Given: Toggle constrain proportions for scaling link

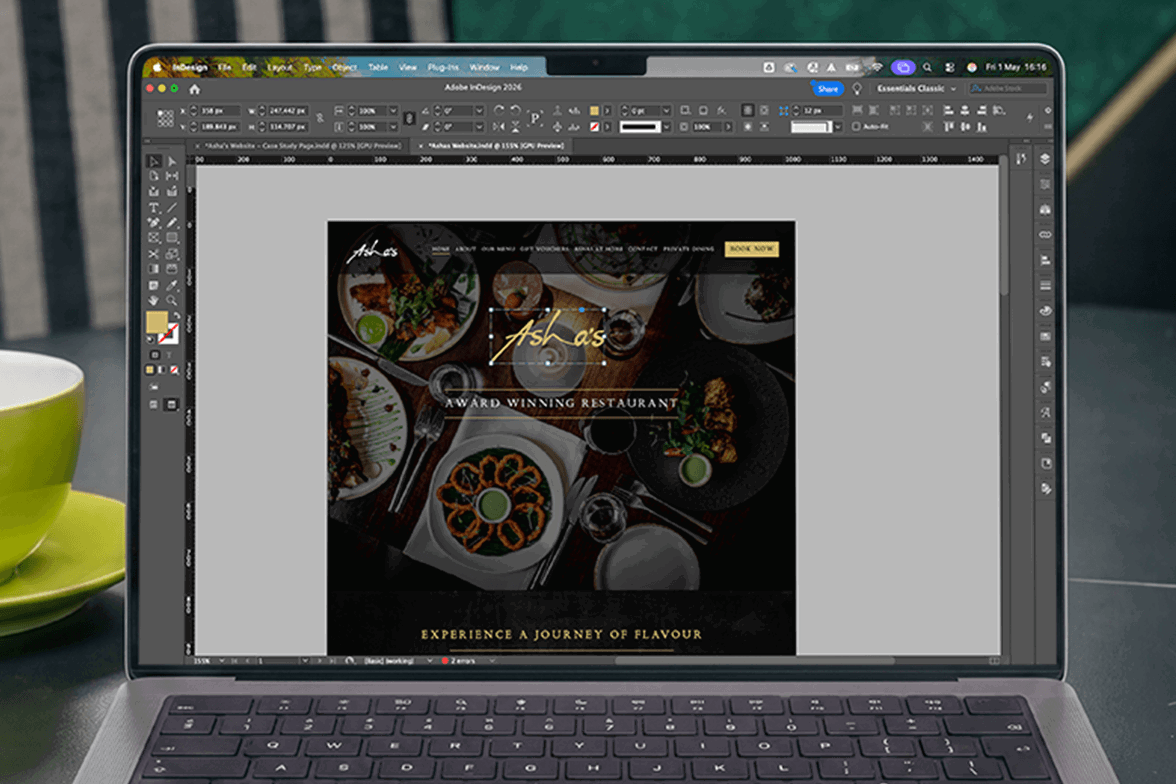Looking at the screenshot, I should (x=409, y=119).
